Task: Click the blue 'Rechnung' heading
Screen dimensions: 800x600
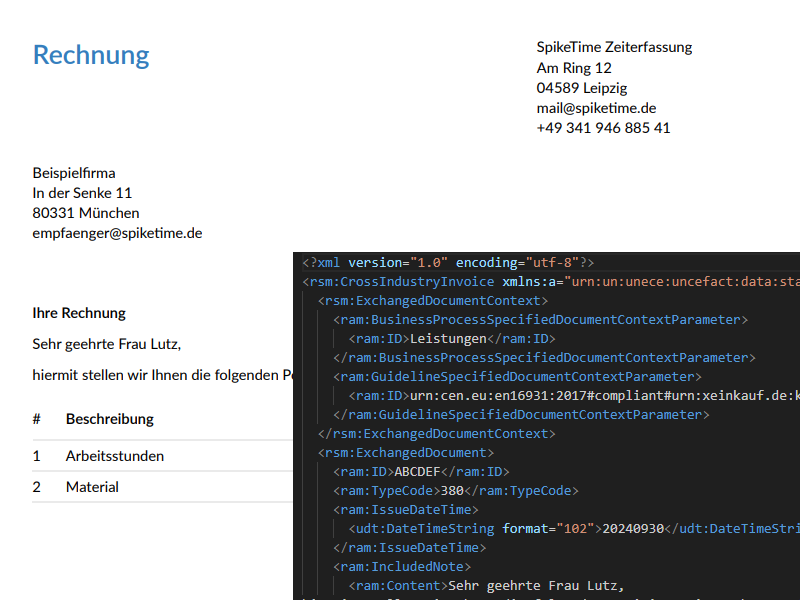Action: pos(91,55)
